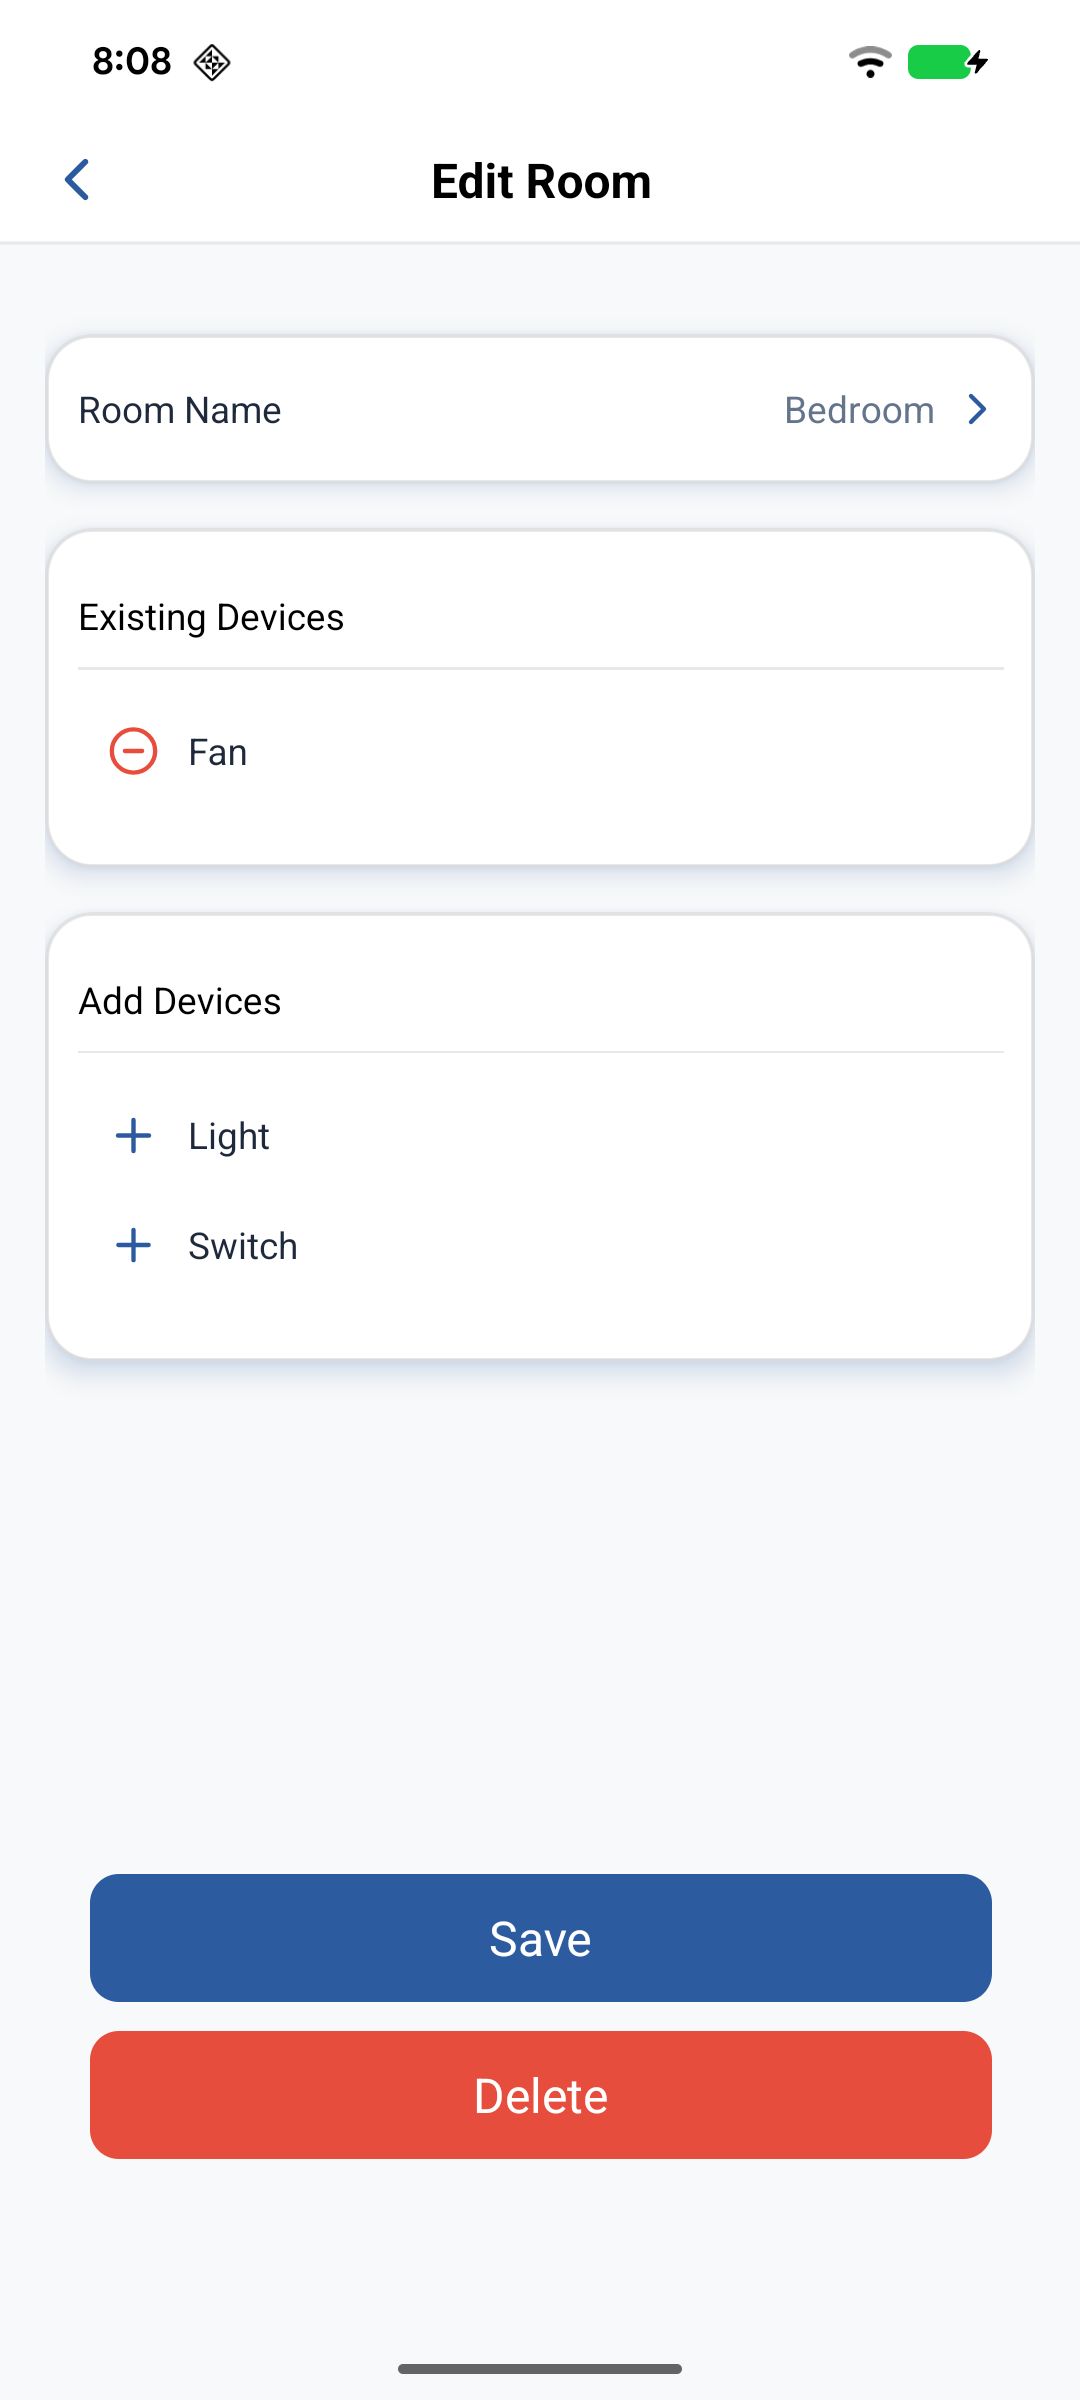Go back using the header arrow
Image resolution: width=1080 pixels, height=2400 pixels.
[77, 180]
